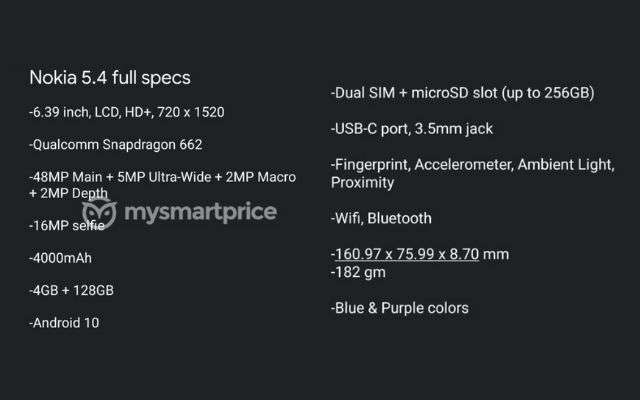Click the Wifi, Bluetooth line

[381, 218]
